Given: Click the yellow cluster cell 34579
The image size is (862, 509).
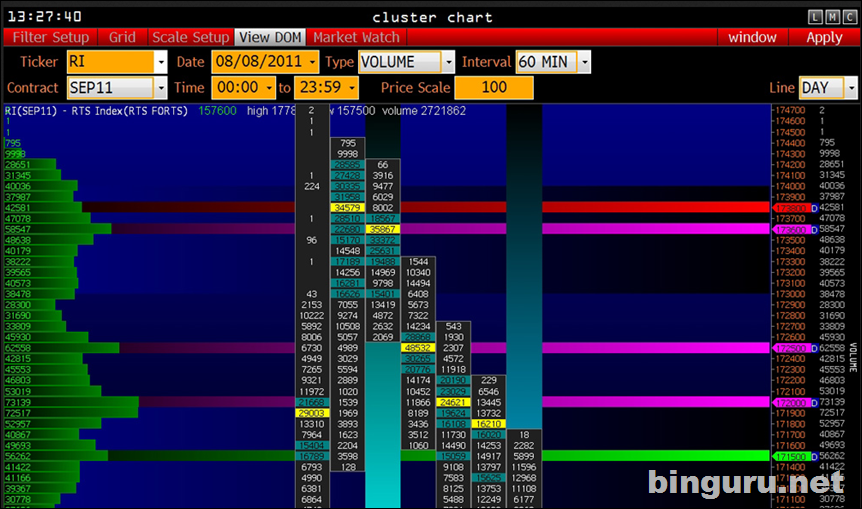Looking at the screenshot, I should 347,208.
